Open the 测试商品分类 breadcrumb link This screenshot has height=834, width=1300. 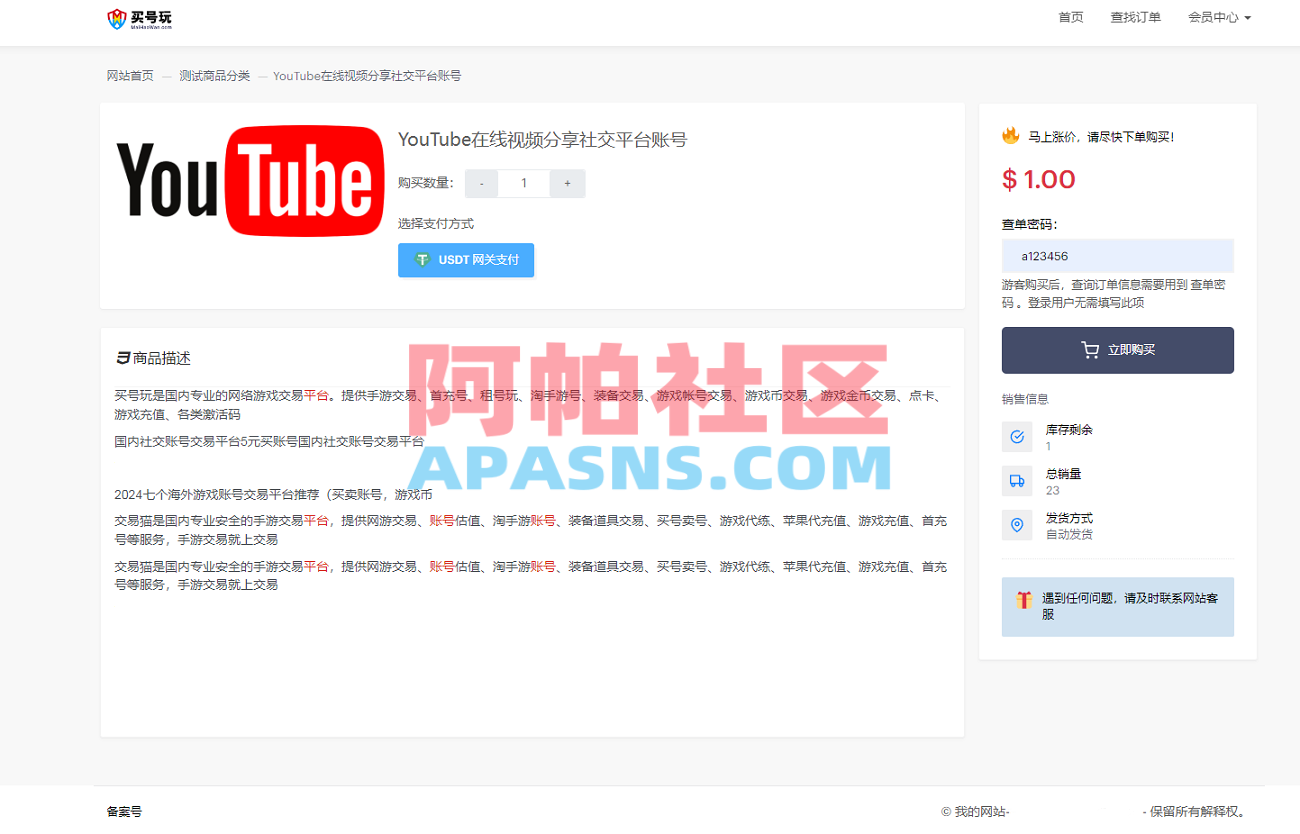tap(214, 75)
